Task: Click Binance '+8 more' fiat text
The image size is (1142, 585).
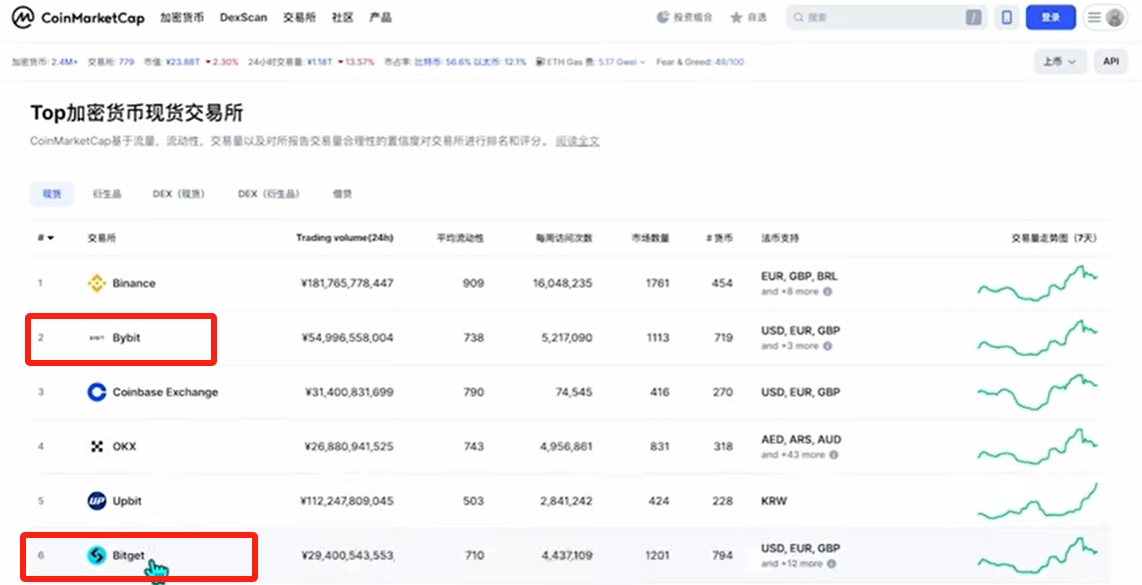Action: [790, 291]
